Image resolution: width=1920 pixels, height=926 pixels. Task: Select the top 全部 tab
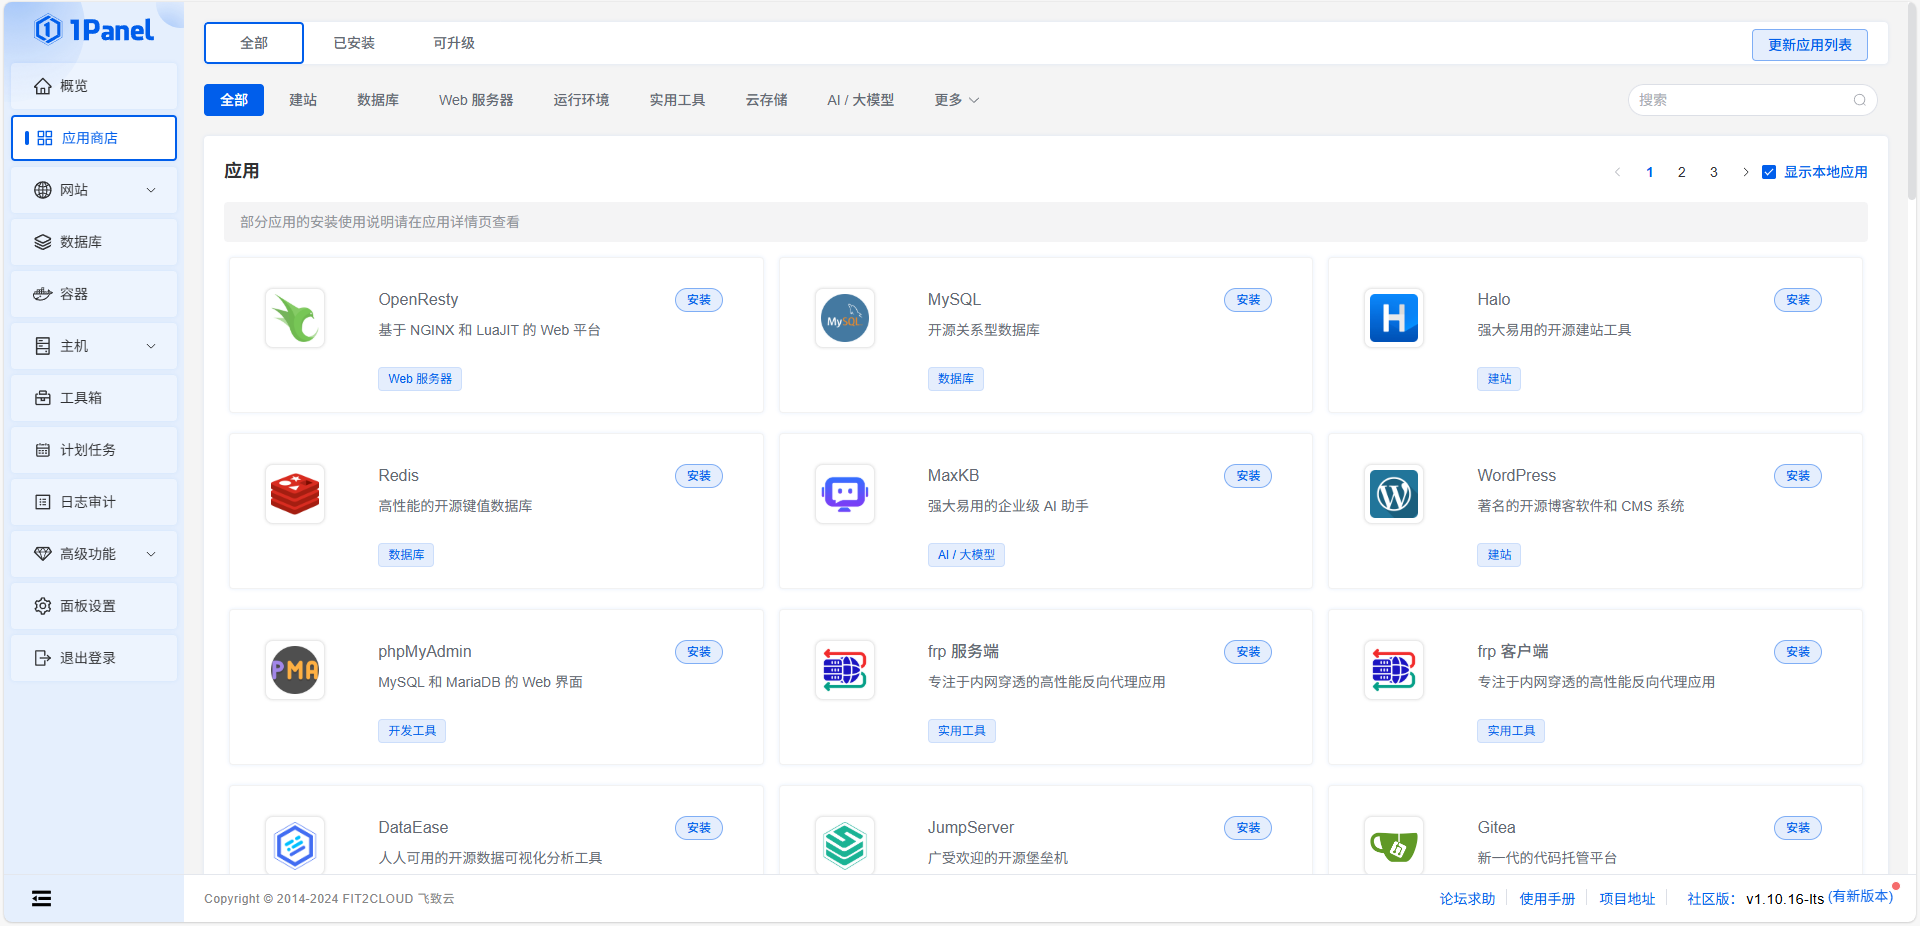(254, 43)
